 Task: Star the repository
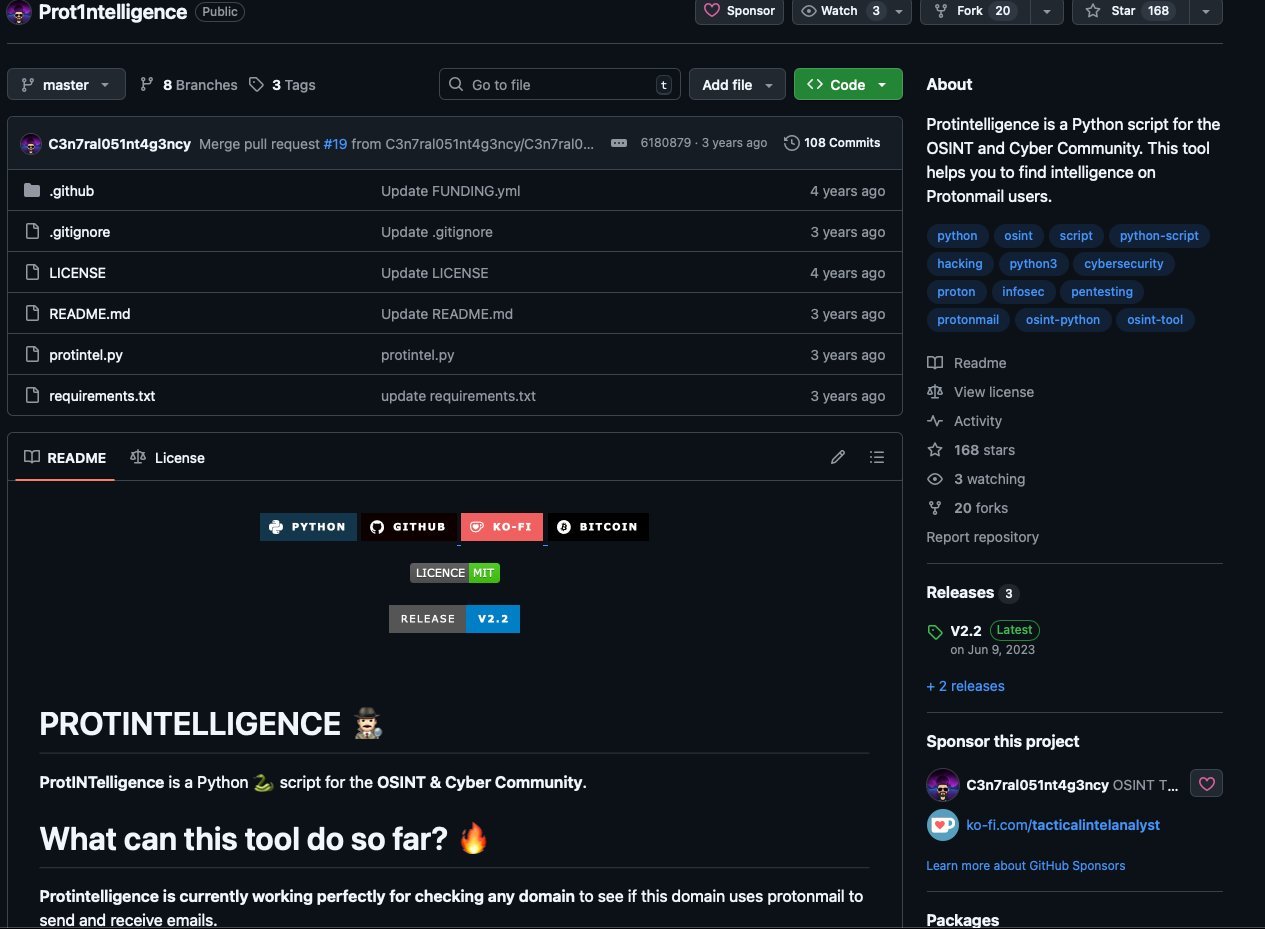(1130, 11)
